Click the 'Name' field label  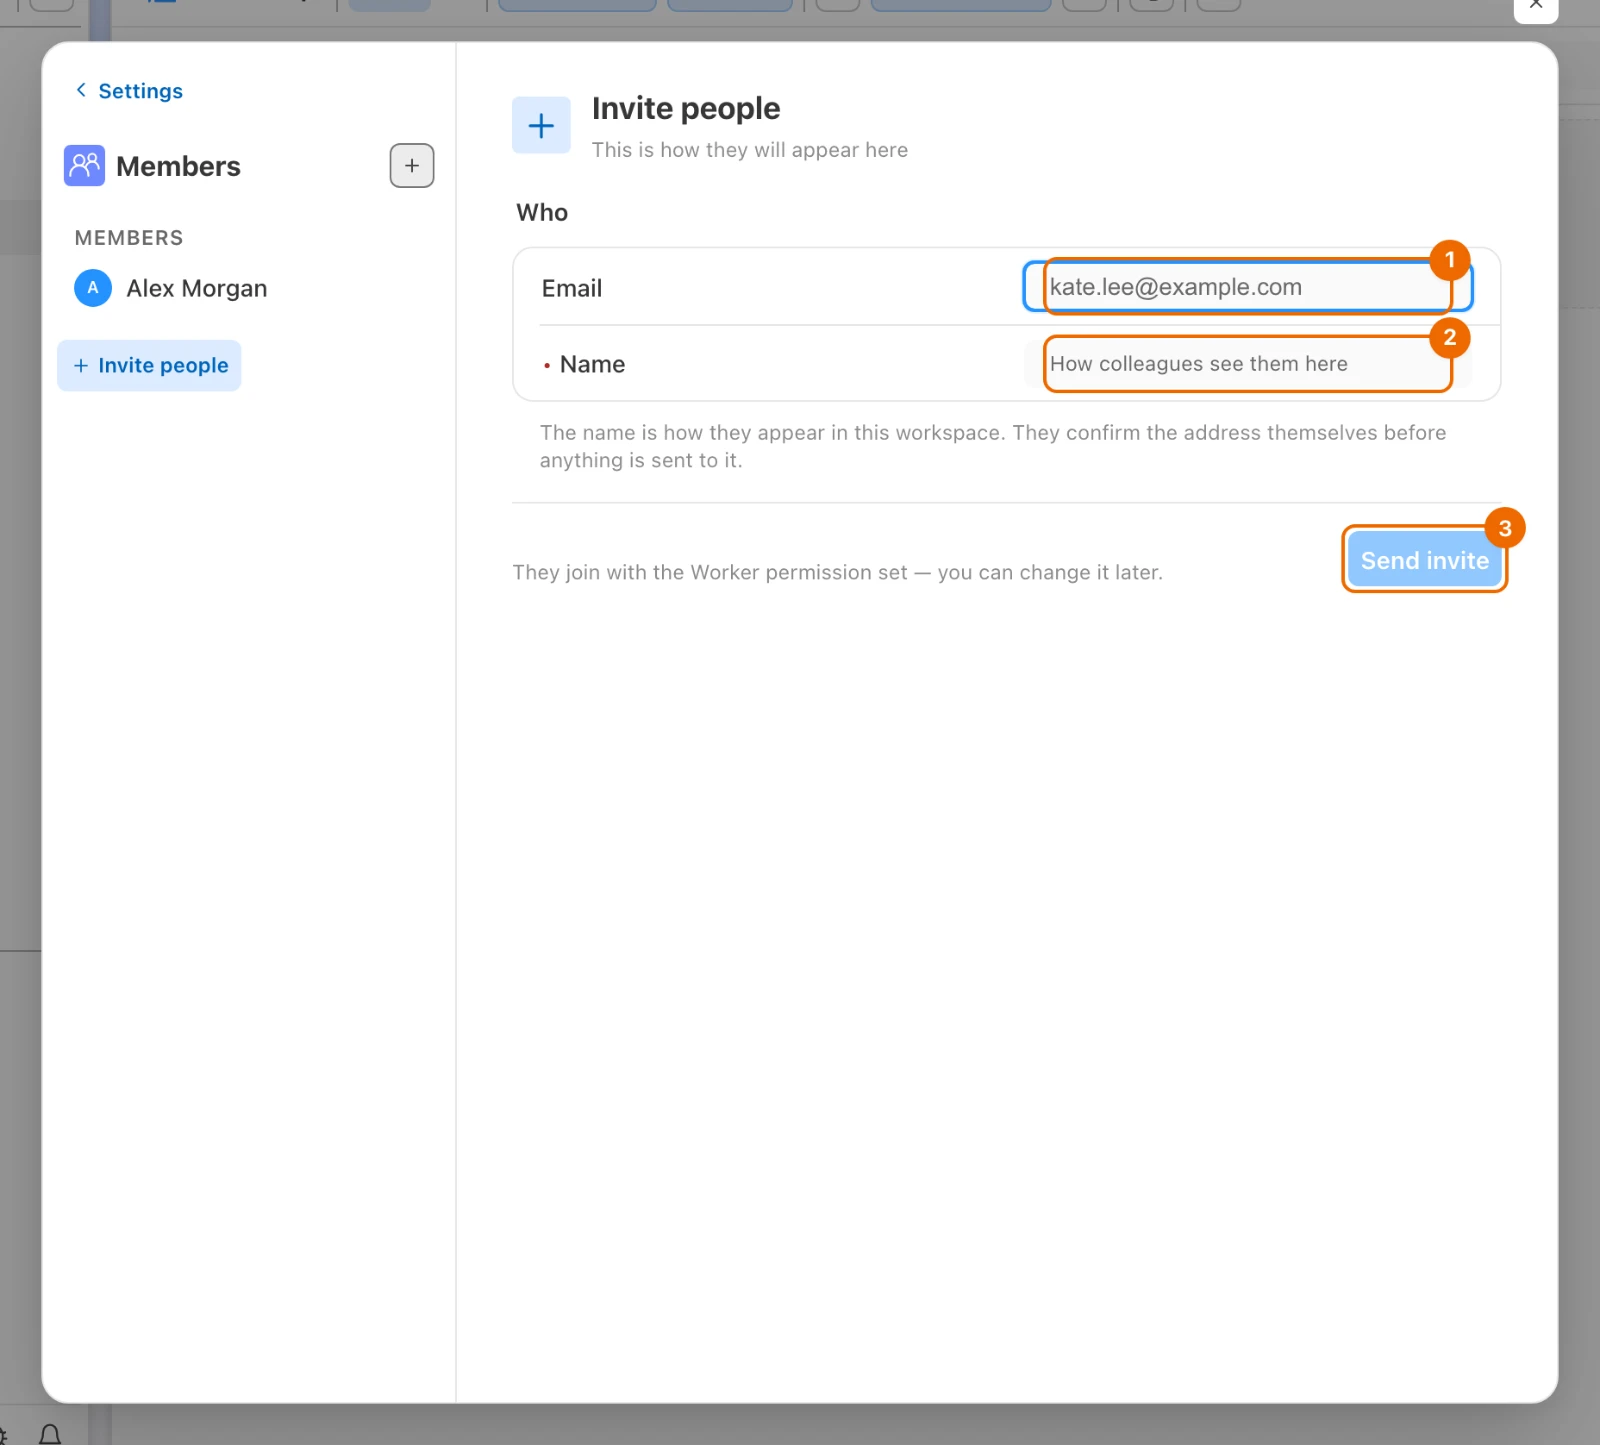point(592,364)
